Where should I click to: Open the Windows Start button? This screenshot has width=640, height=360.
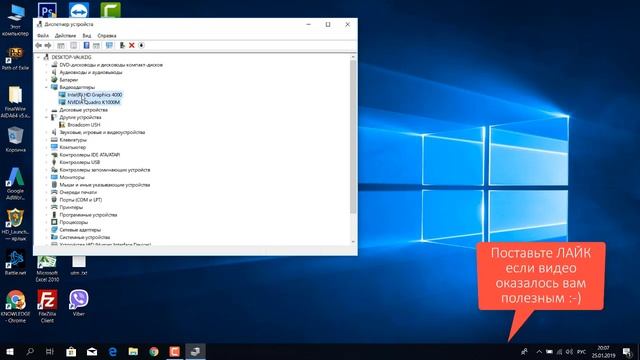10,351
